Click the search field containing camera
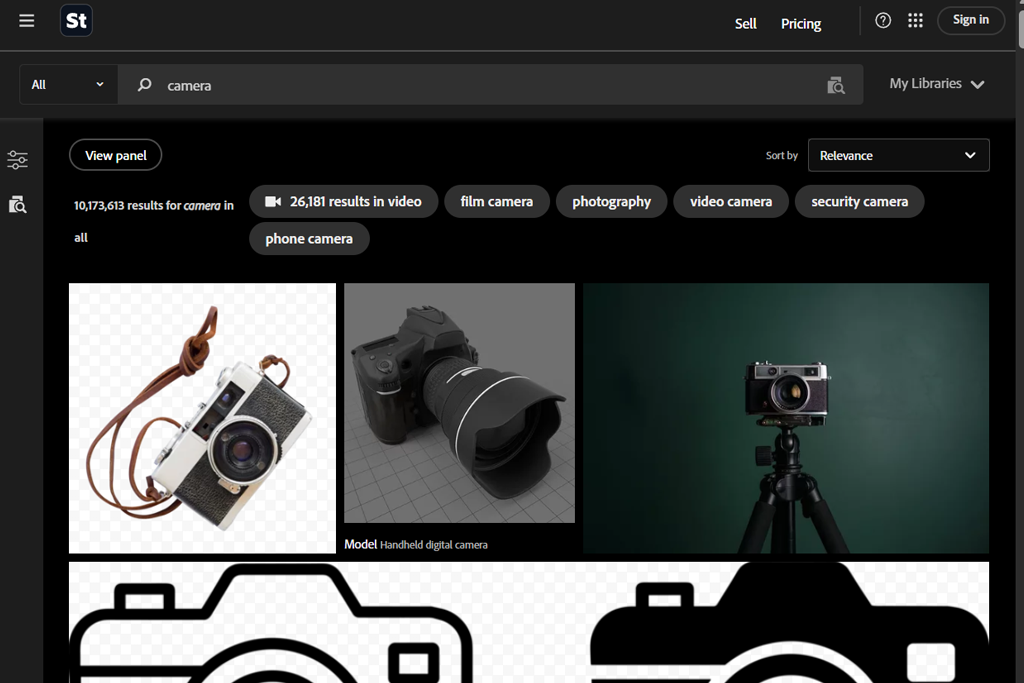 point(490,85)
